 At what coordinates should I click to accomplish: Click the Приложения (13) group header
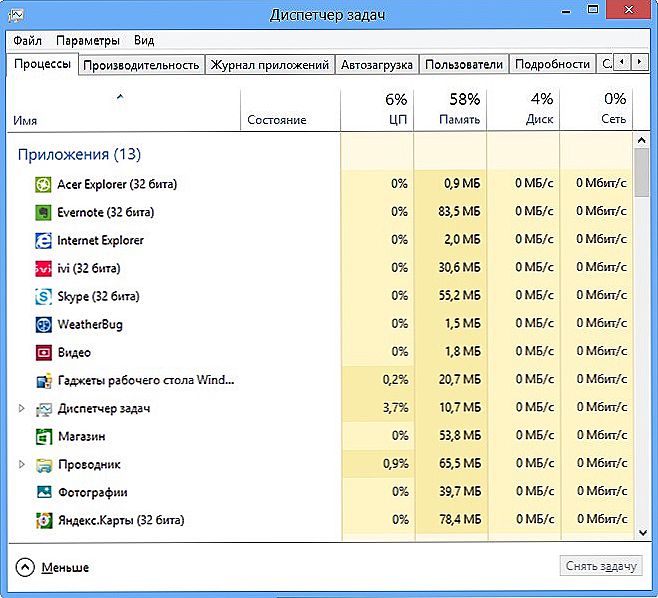(79, 154)
